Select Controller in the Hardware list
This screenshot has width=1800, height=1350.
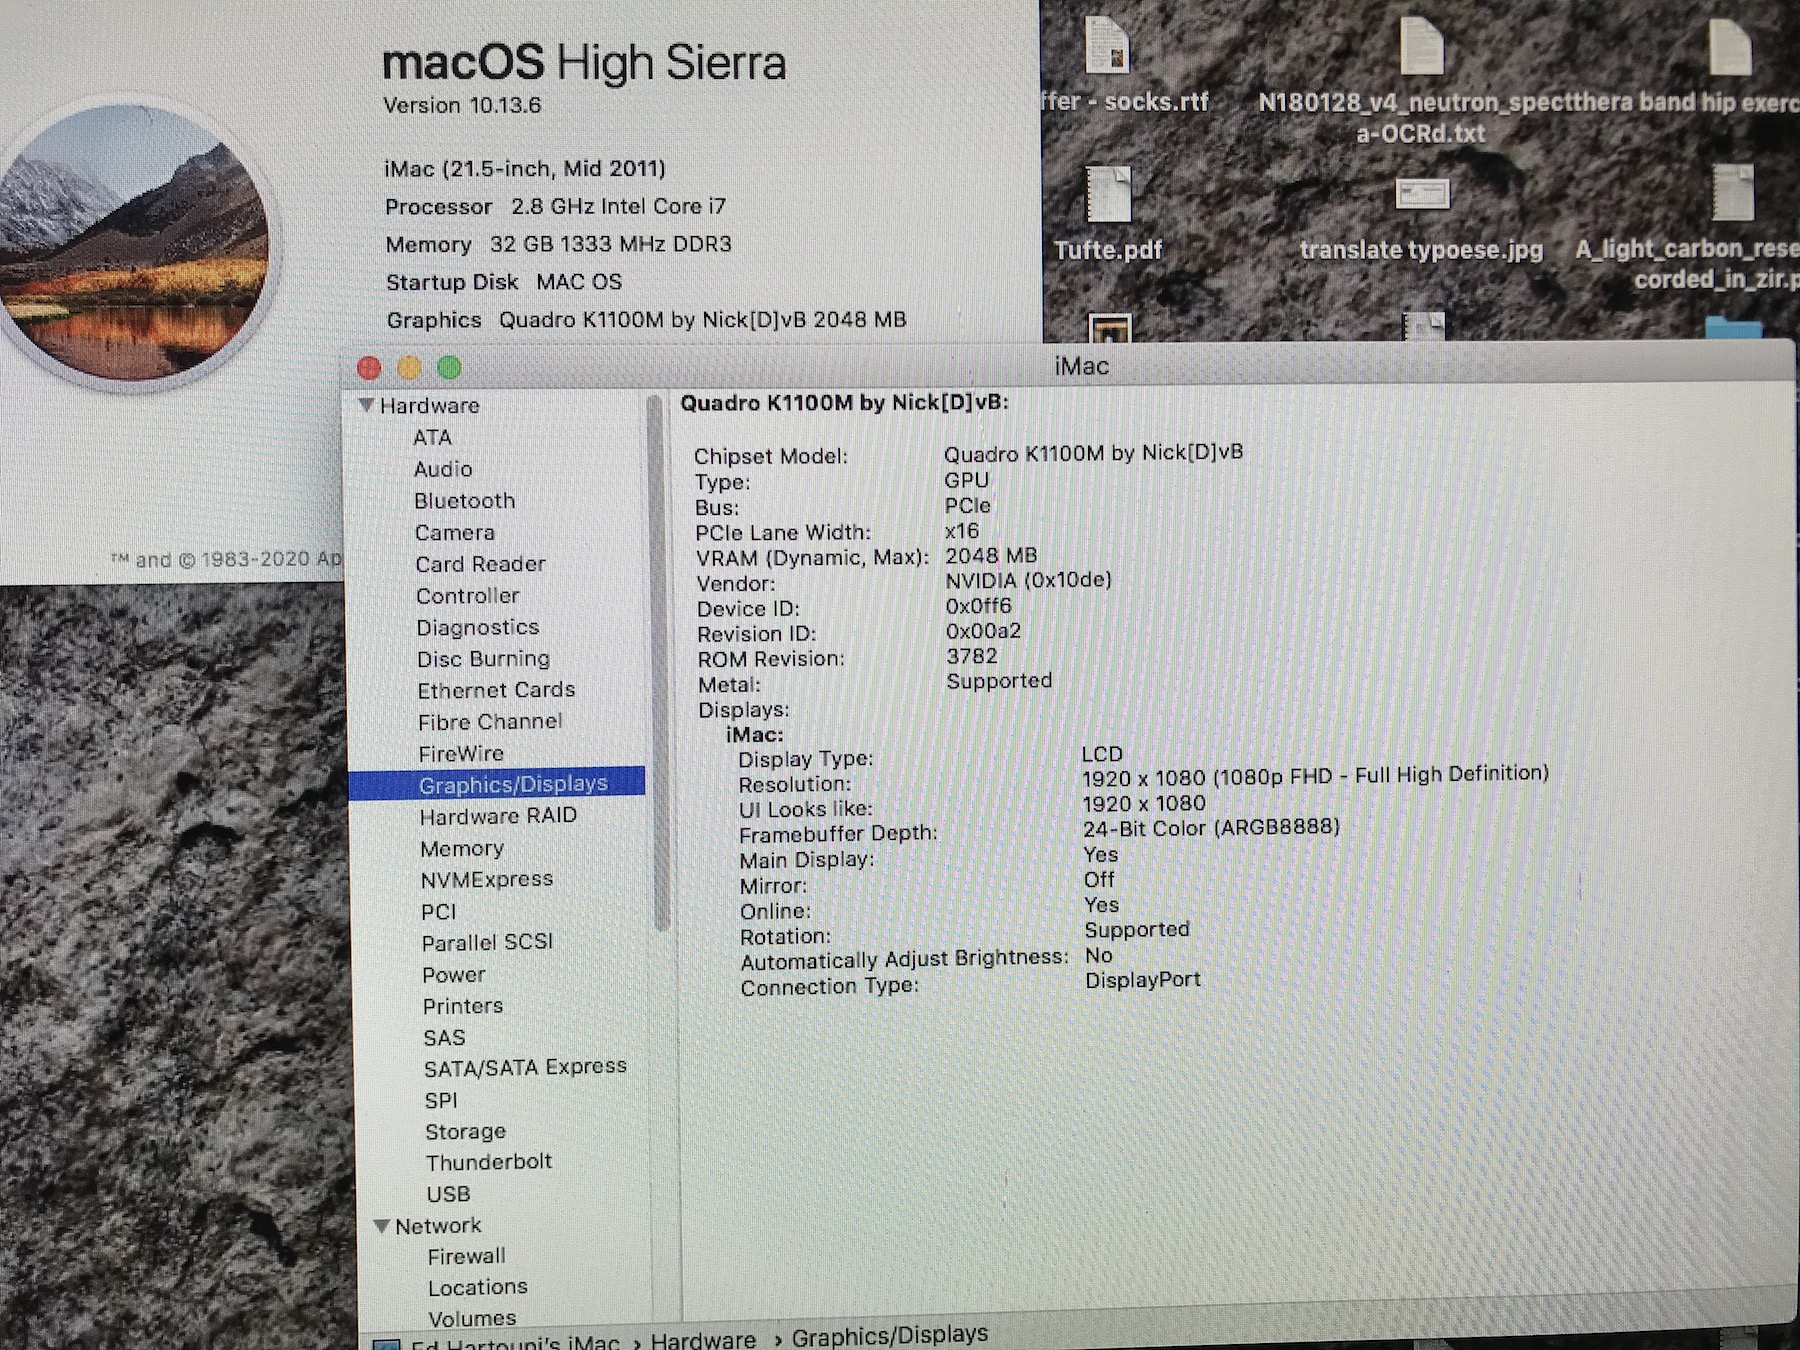[468, 596]
